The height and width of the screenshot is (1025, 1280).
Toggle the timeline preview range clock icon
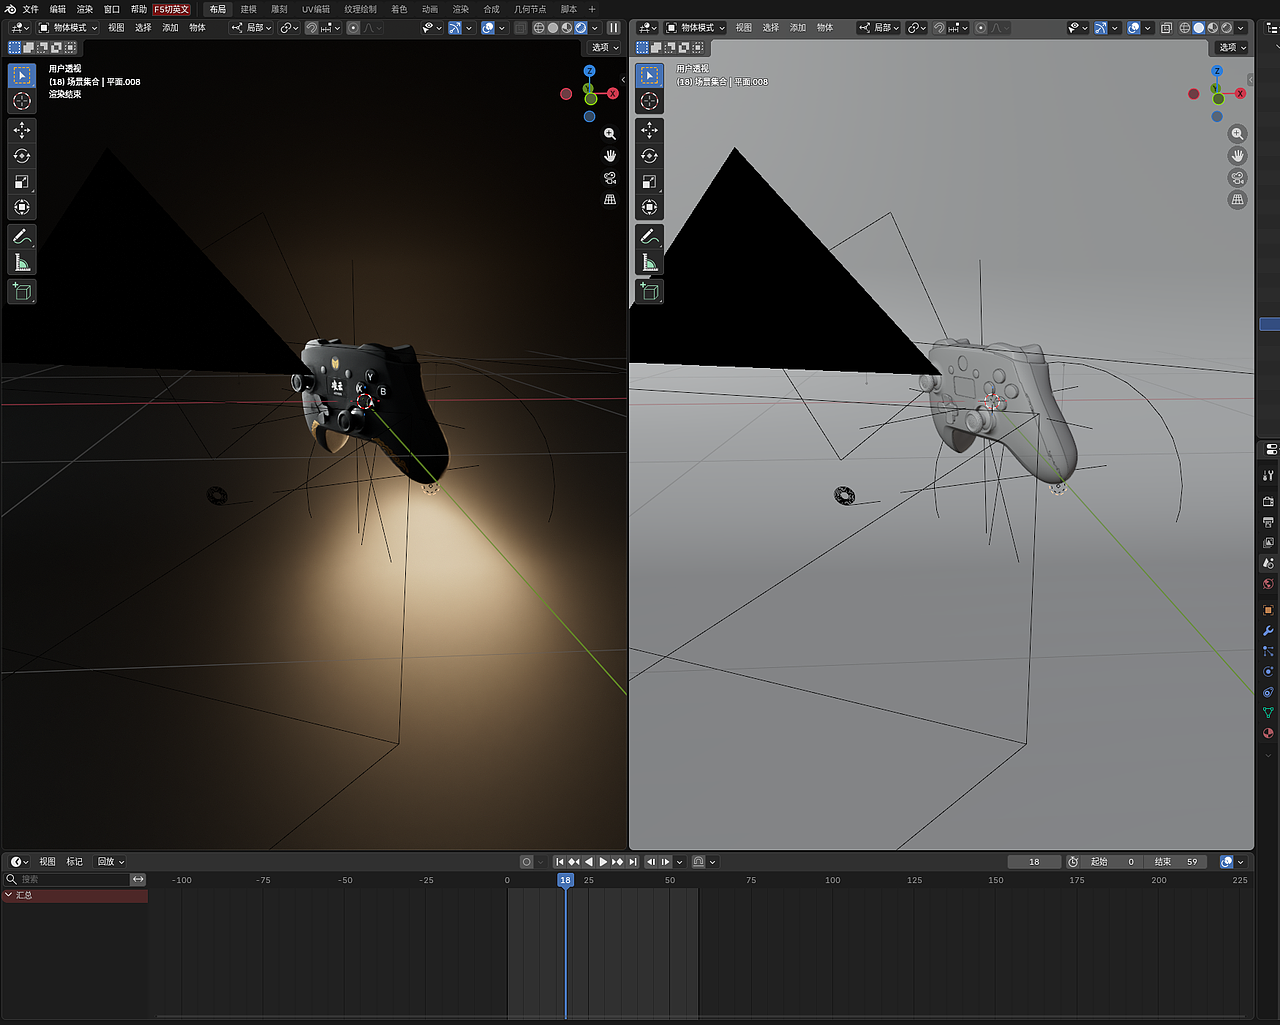pyautogui.click(x=1073, y=862)
